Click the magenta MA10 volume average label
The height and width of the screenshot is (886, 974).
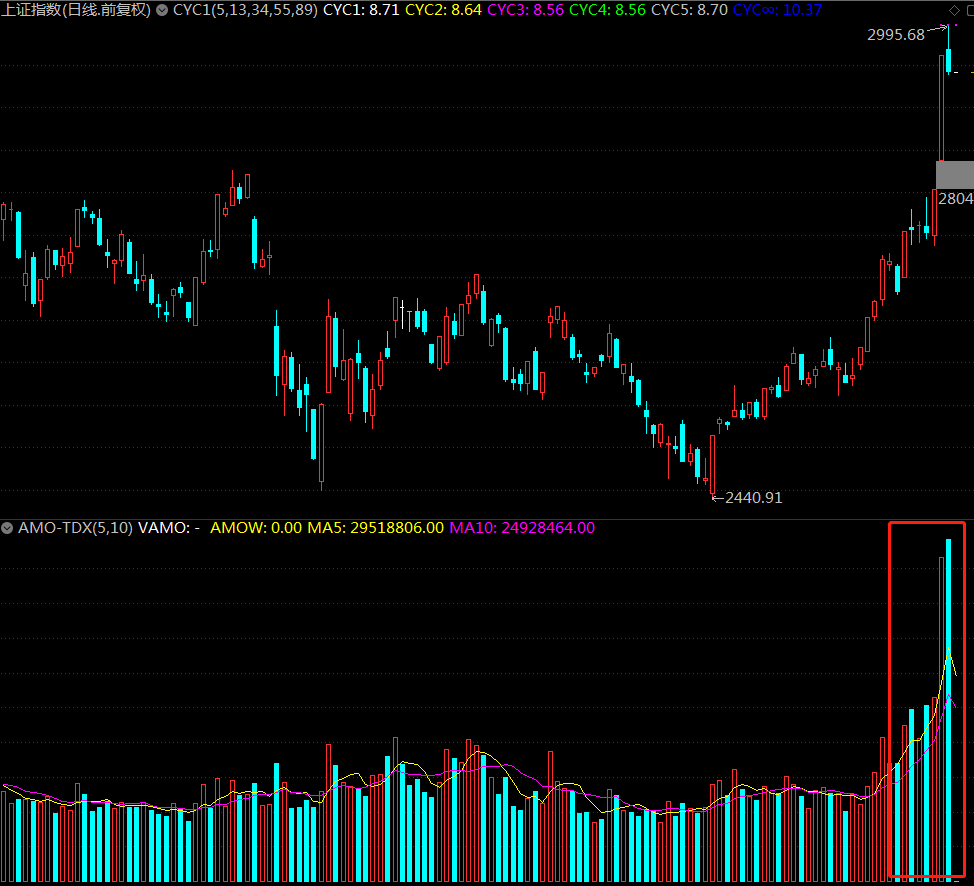pos(521,528)
